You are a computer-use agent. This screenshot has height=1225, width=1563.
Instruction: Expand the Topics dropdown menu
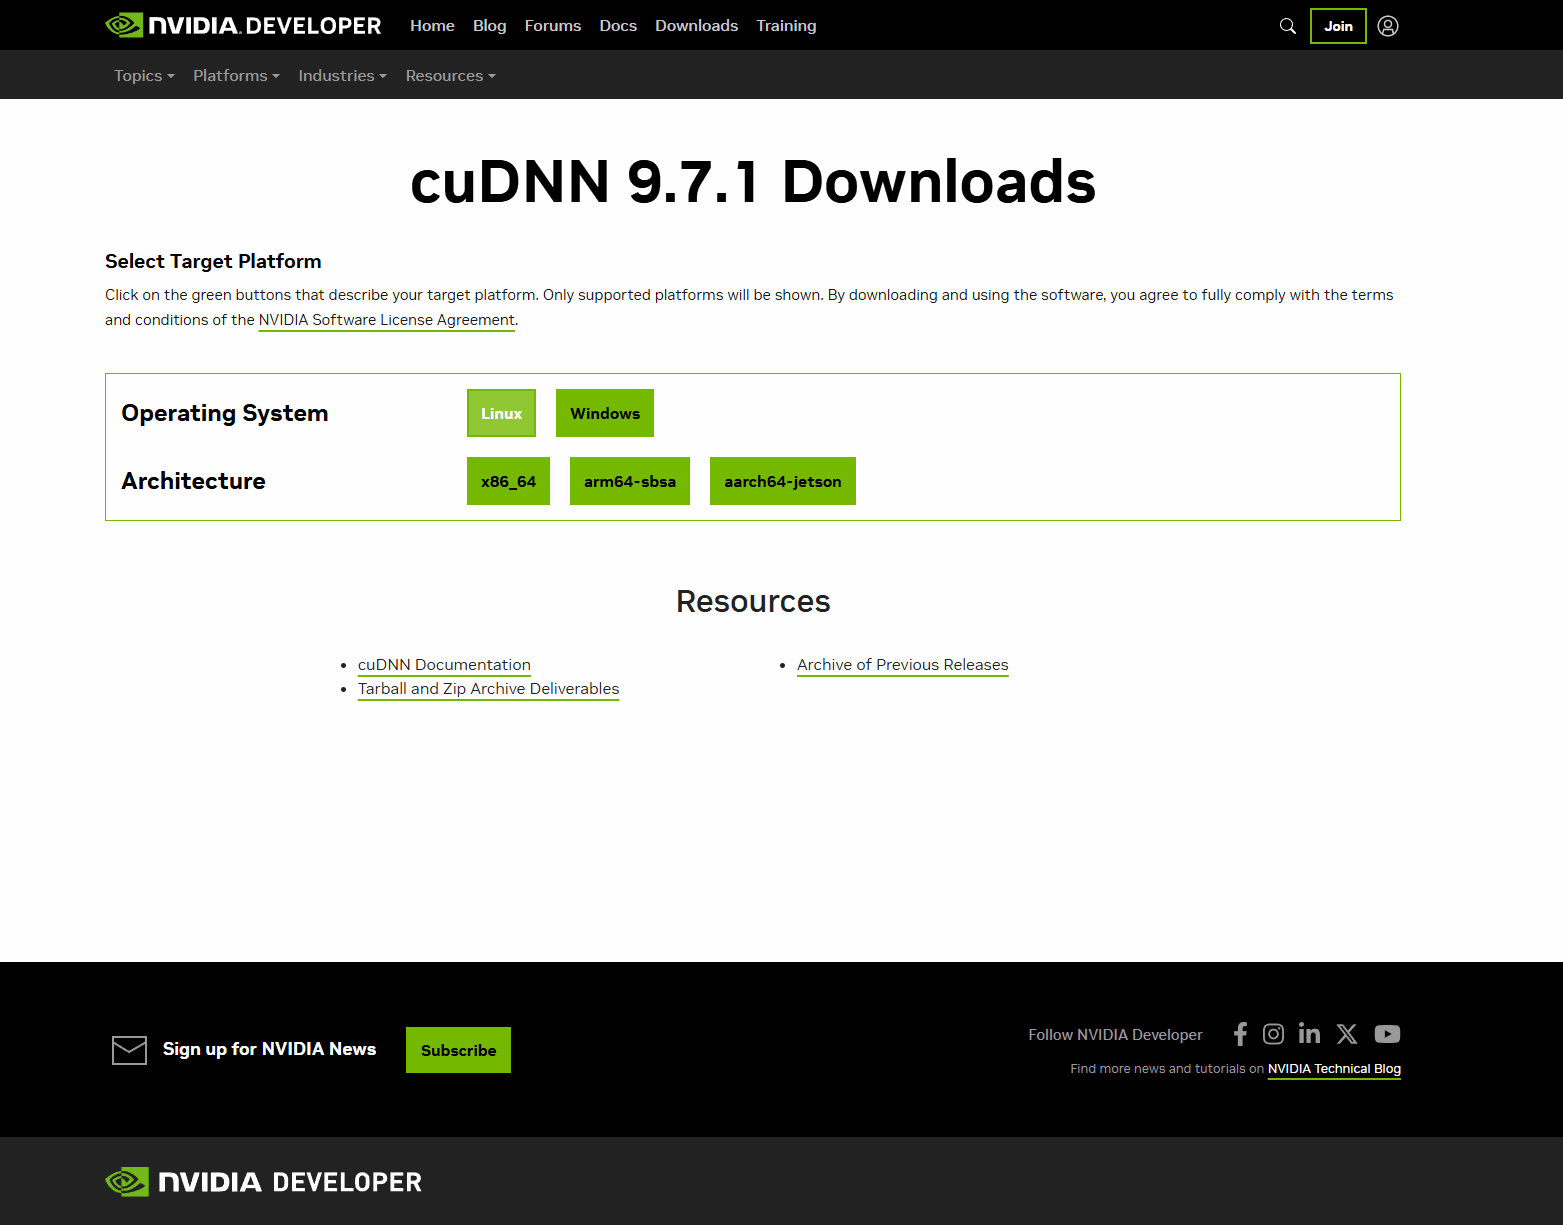(x=144, y=76)
